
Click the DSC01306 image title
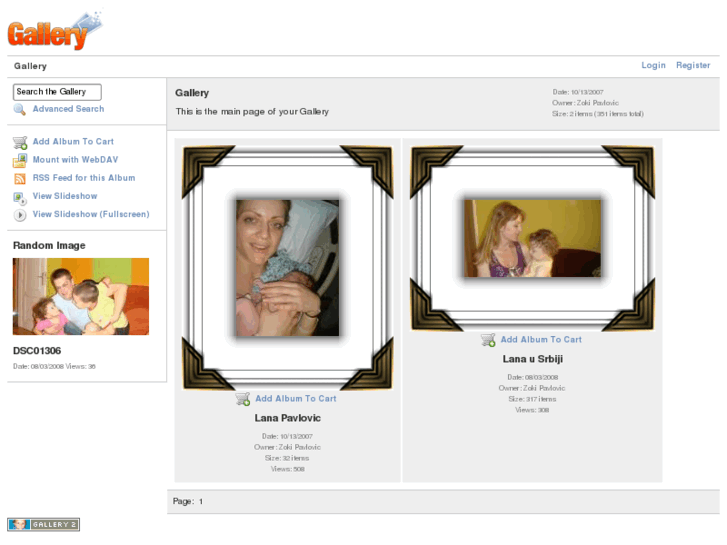(x=37, y=351)
